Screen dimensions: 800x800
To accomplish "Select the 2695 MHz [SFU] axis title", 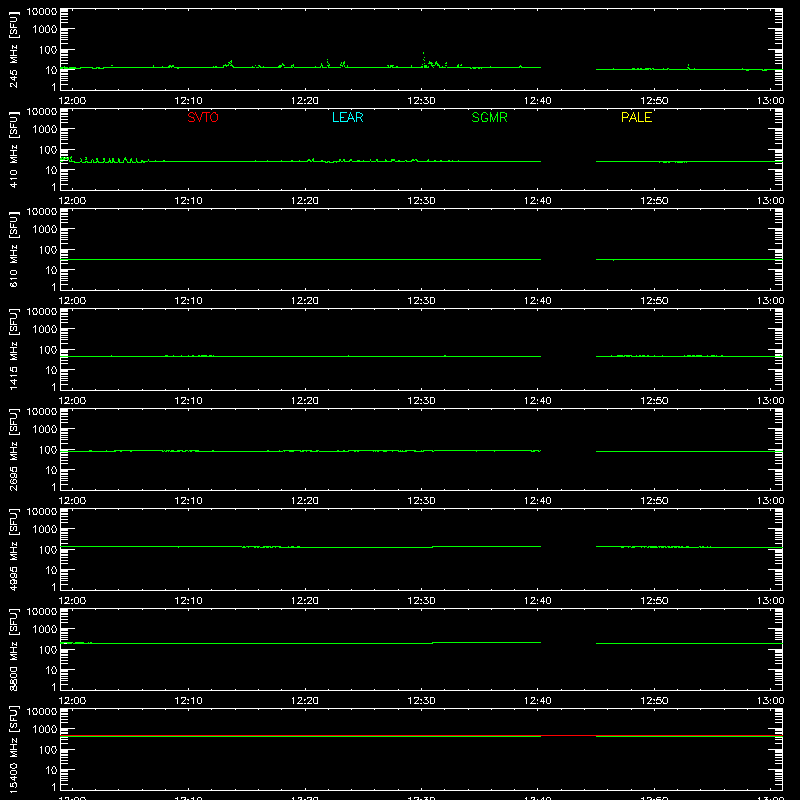I will click(x=13, y=449).
